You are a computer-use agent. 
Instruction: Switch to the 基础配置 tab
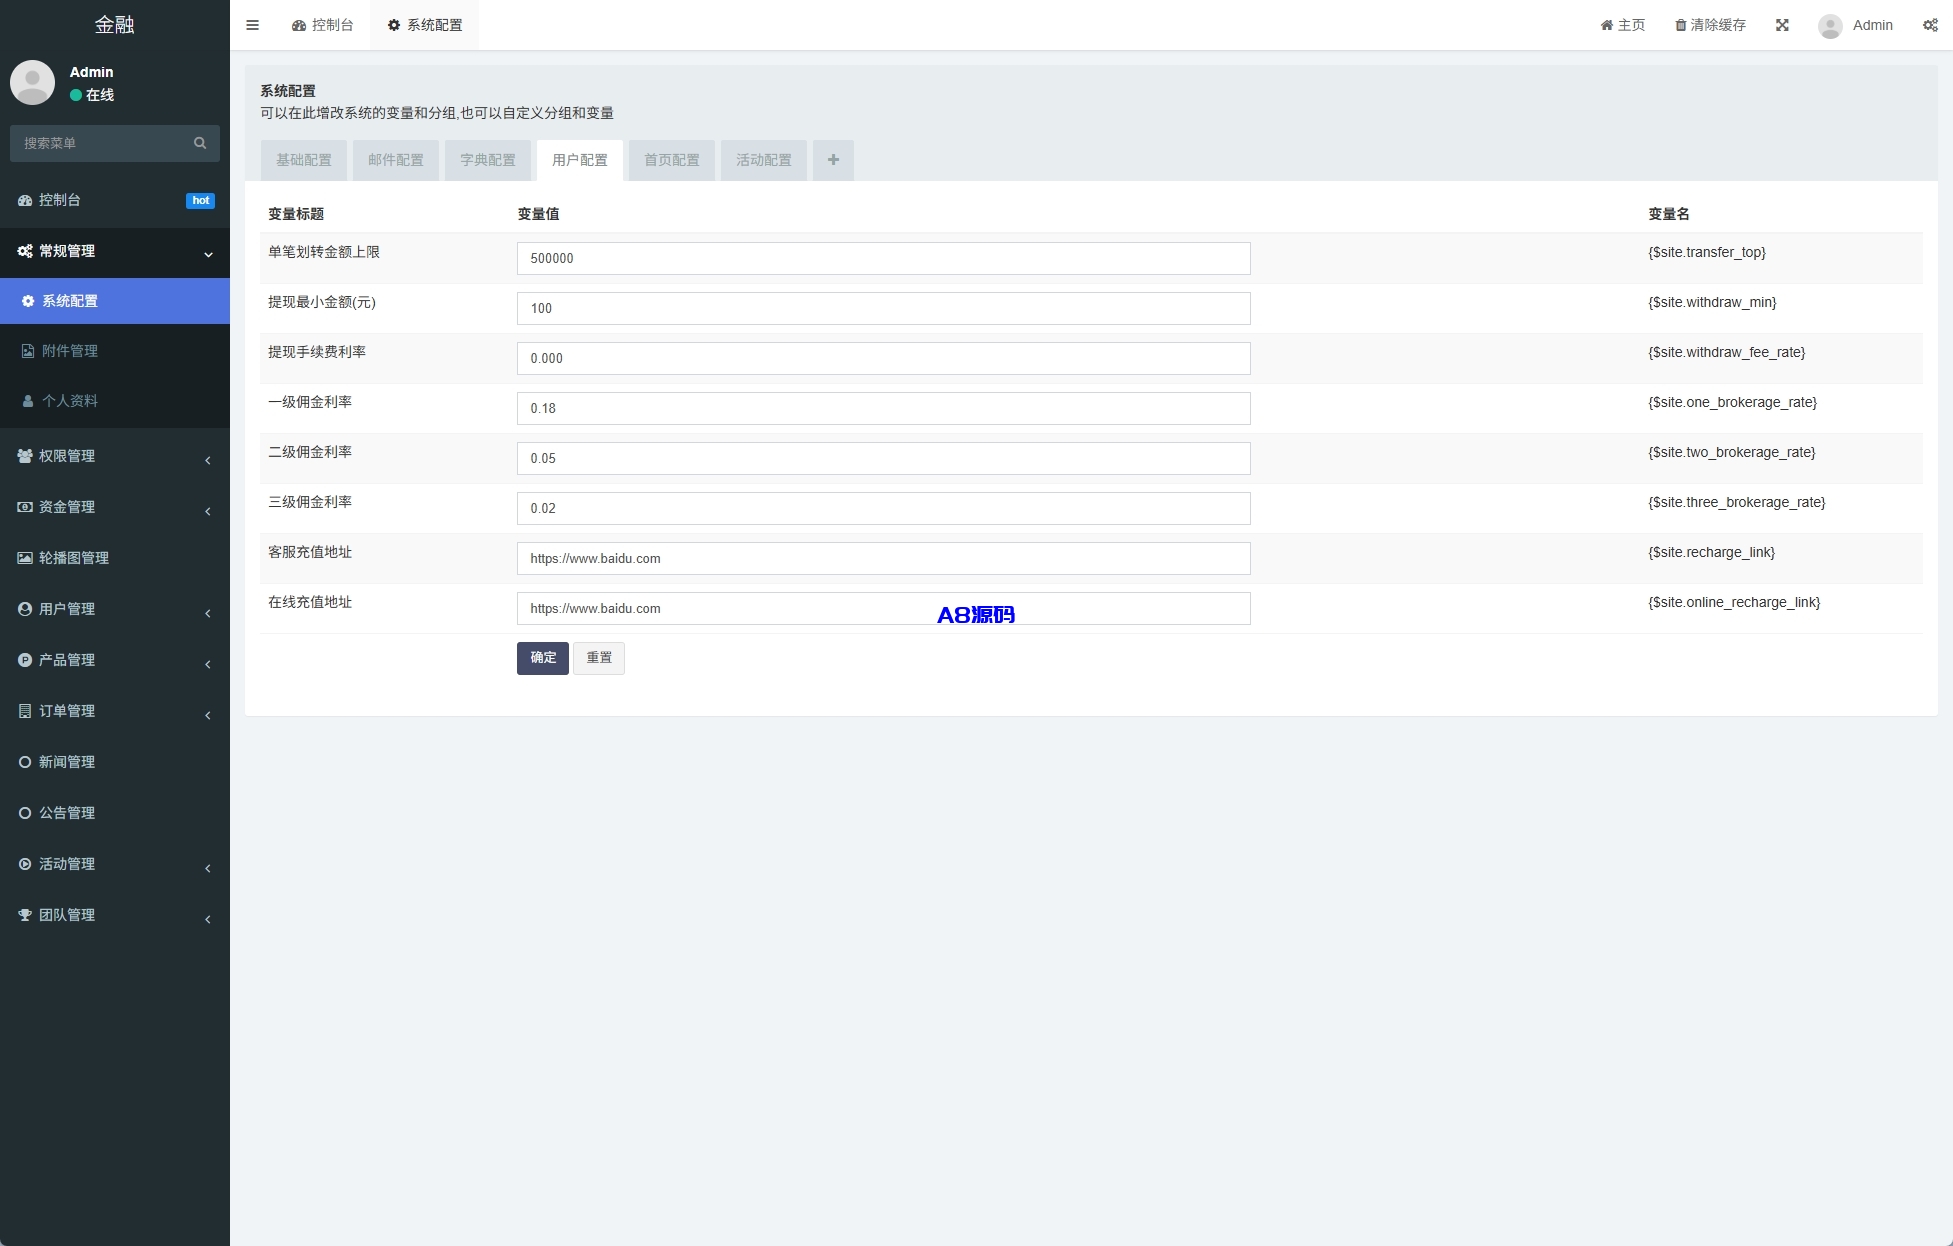[x=304, y=160]
